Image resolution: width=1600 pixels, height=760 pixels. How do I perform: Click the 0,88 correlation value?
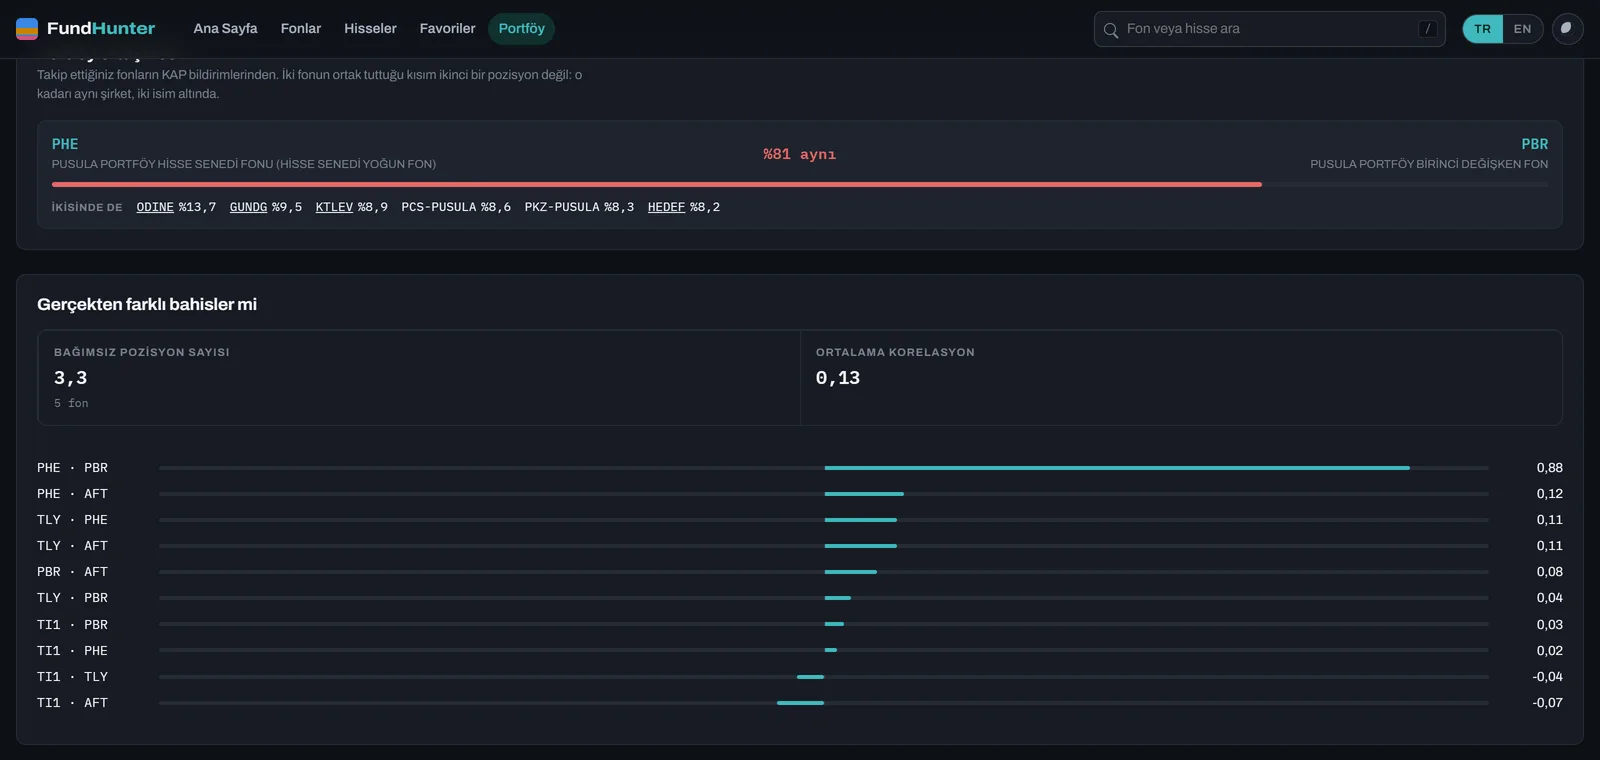pos(1549,468)
